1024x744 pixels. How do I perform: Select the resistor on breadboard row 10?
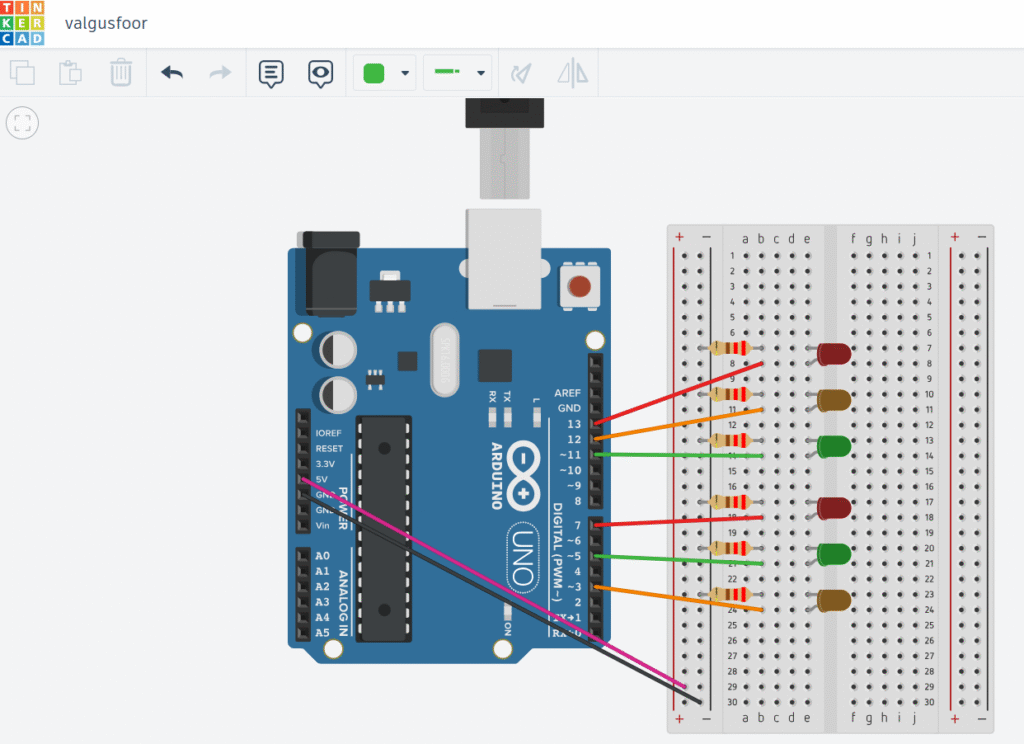[x=731, y=394]
